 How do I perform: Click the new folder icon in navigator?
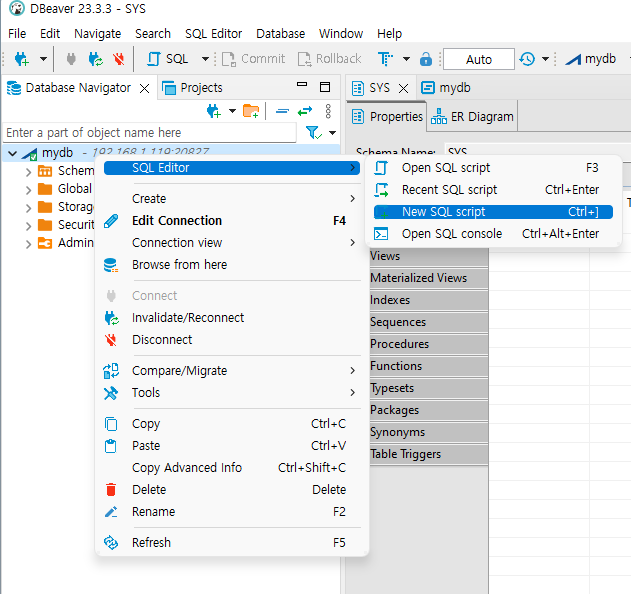click(x=251, y=110)
